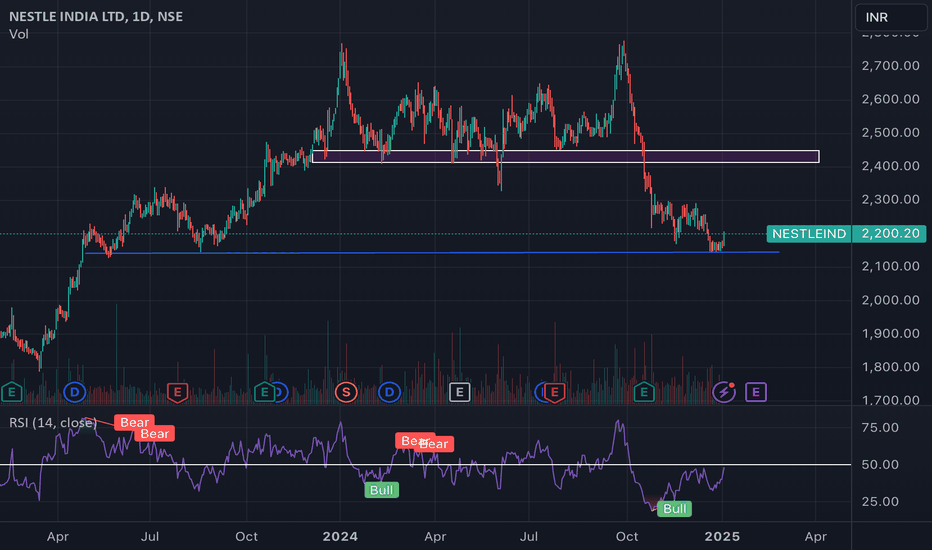Click the green E marker before April 2023

pos(11,392)
